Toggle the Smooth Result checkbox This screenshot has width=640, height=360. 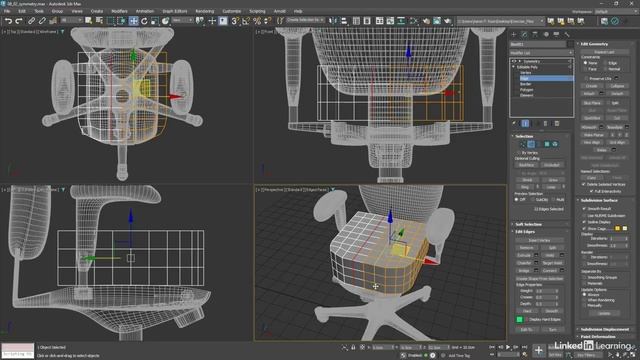[584, 209]
